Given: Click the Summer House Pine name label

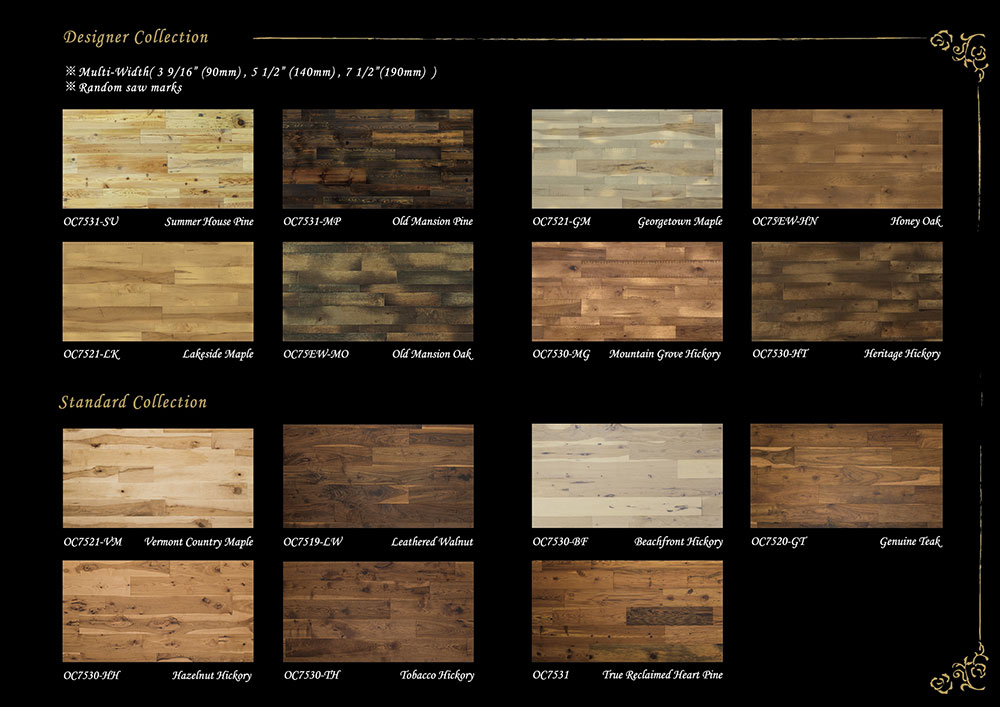Looking at the screenshot, I should tap(209, 222).
